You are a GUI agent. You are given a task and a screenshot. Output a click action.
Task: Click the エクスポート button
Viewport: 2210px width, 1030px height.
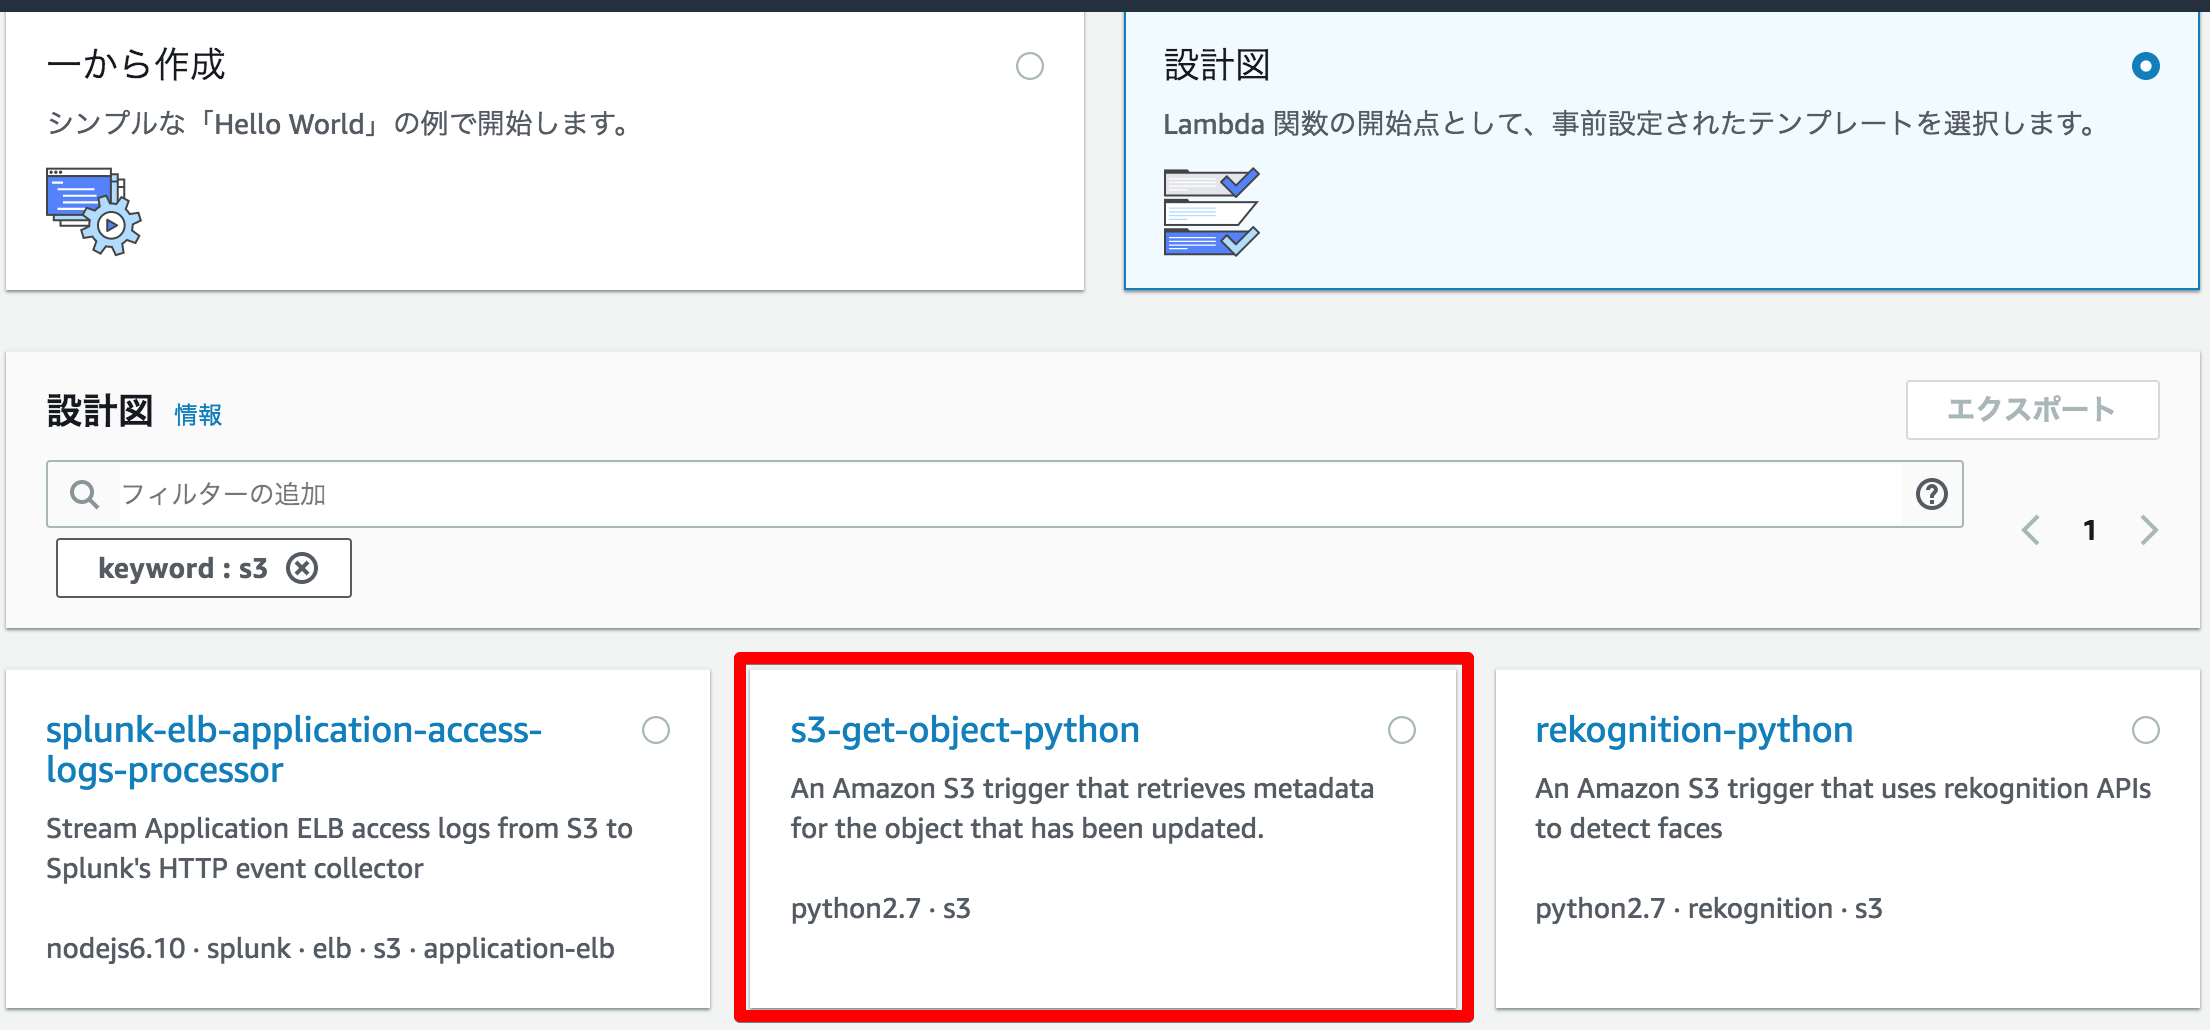tap(2032, 410)
